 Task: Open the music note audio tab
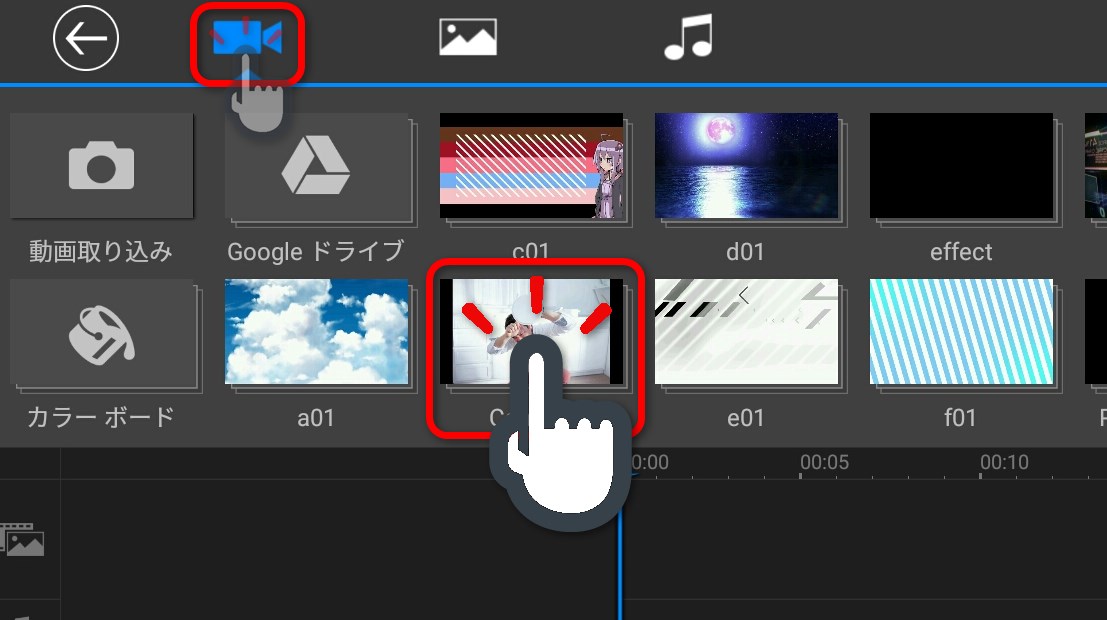(689, 38)
